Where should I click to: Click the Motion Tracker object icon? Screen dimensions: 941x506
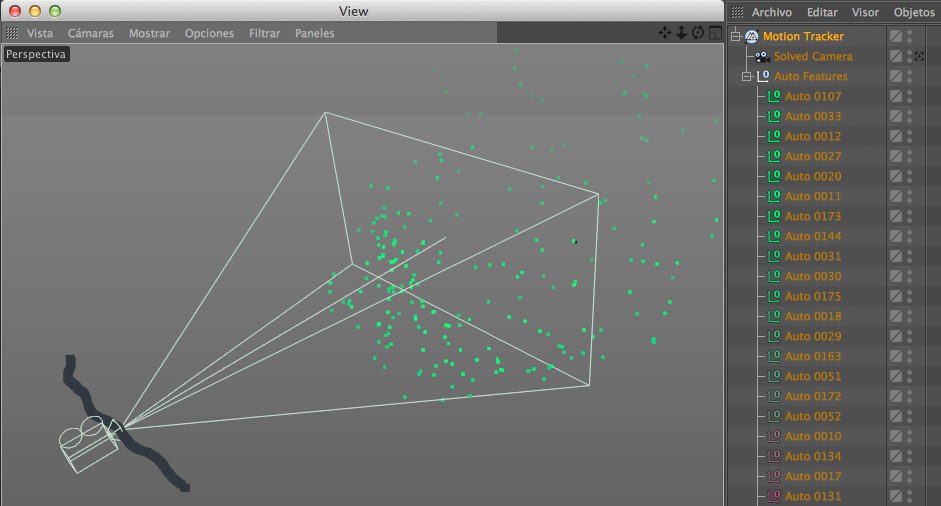point(751,37)
